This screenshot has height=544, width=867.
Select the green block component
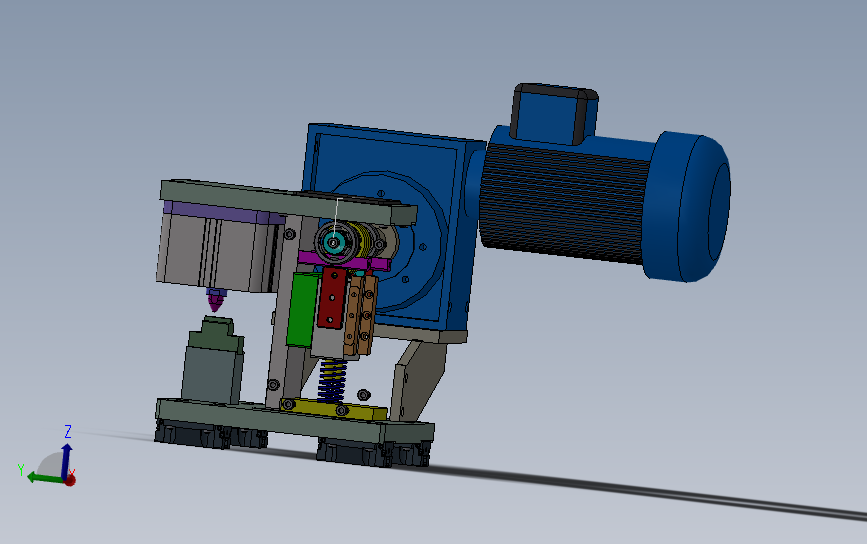point(302,310)
